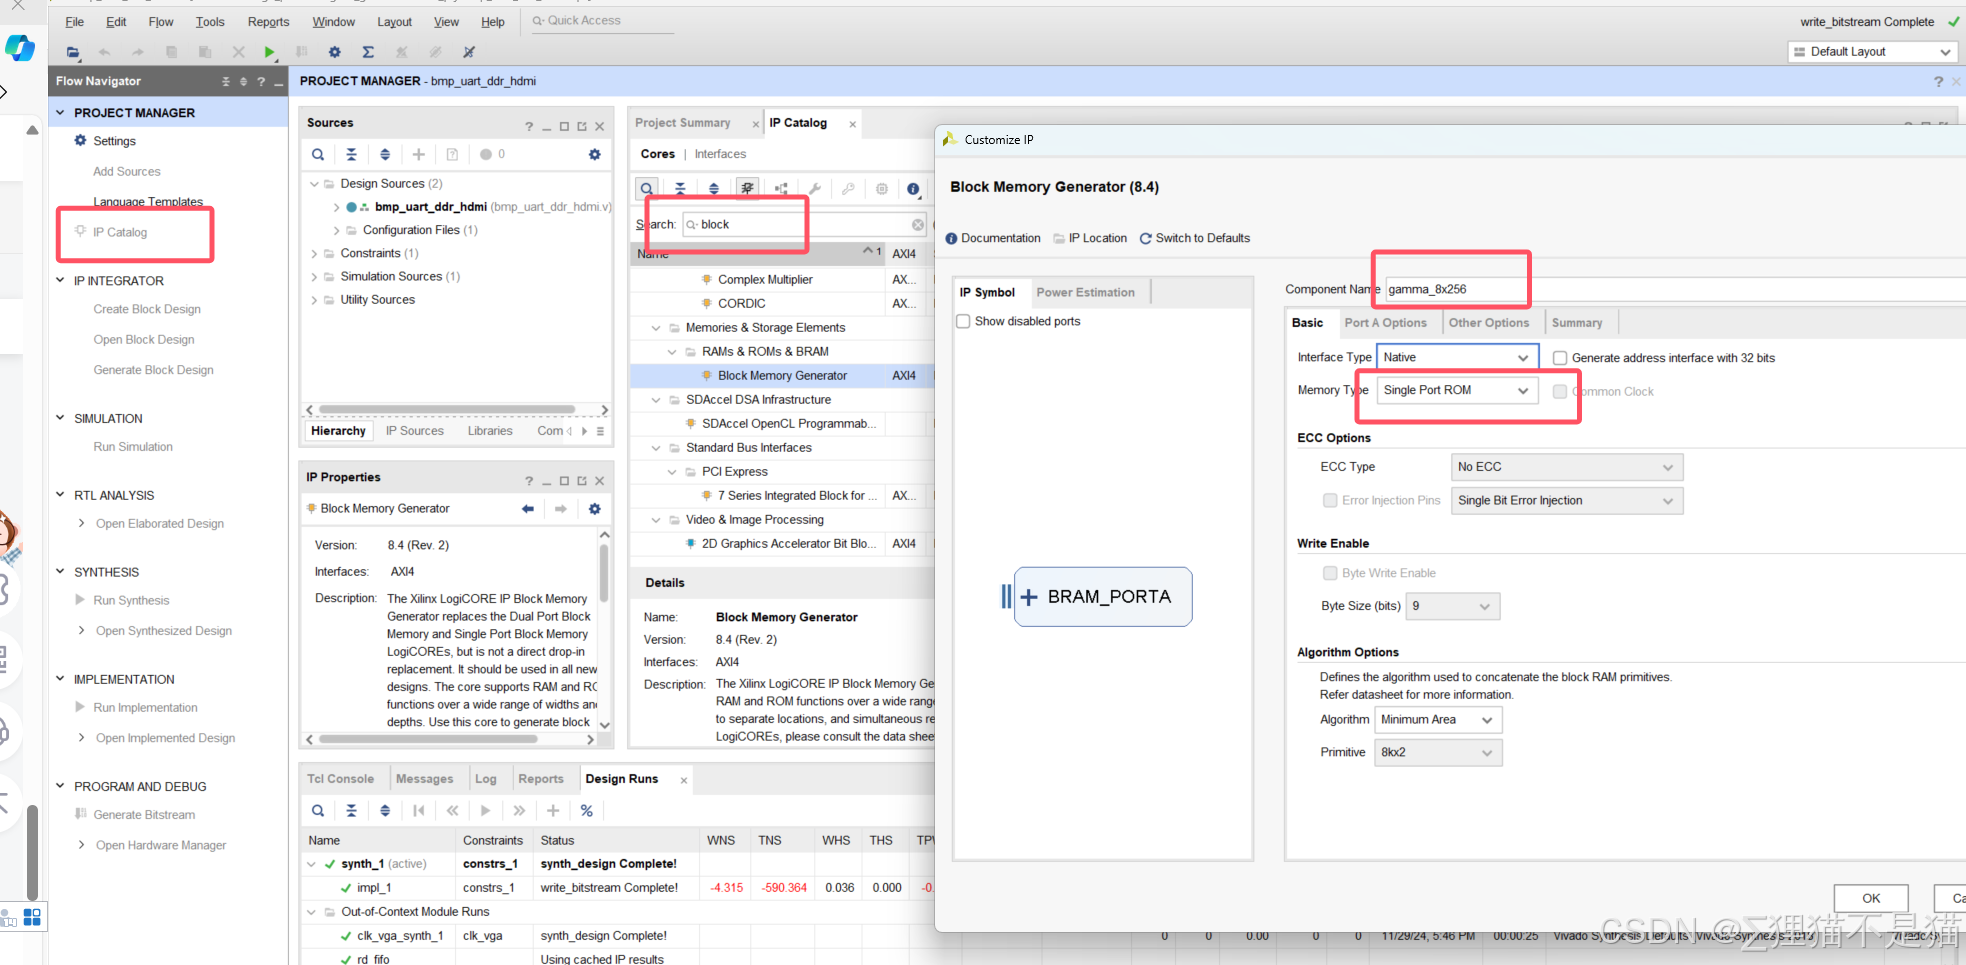Click the customize wrench icon in IP Catalog
The image size is (1966, 965).
coord(815,188)
